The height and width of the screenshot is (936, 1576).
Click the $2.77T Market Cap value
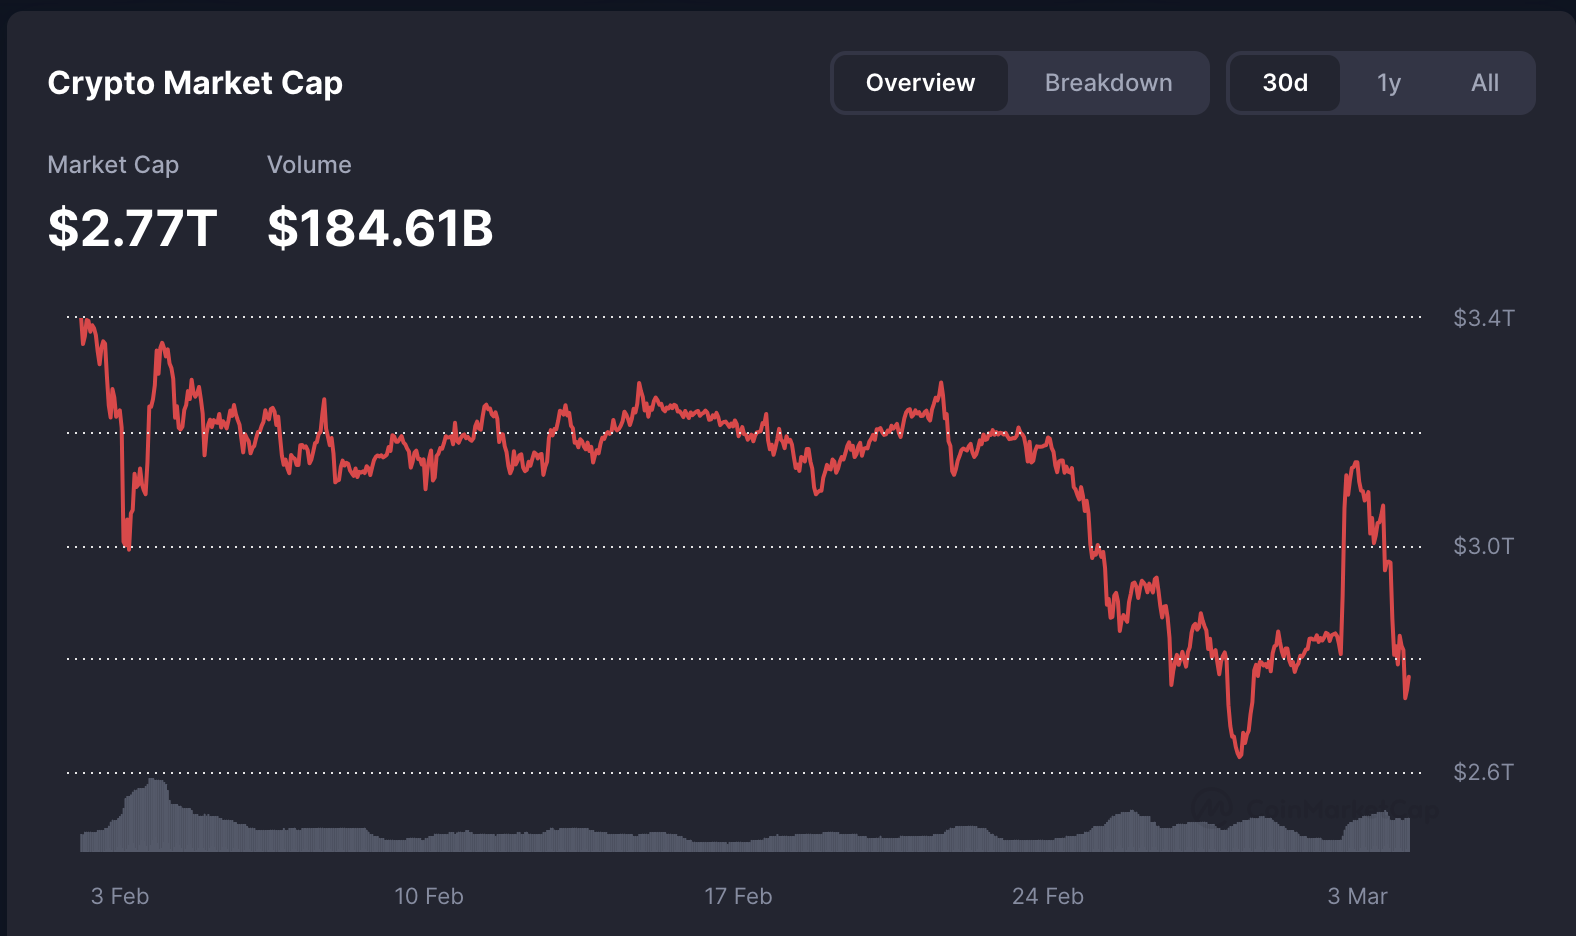[133, 228]
